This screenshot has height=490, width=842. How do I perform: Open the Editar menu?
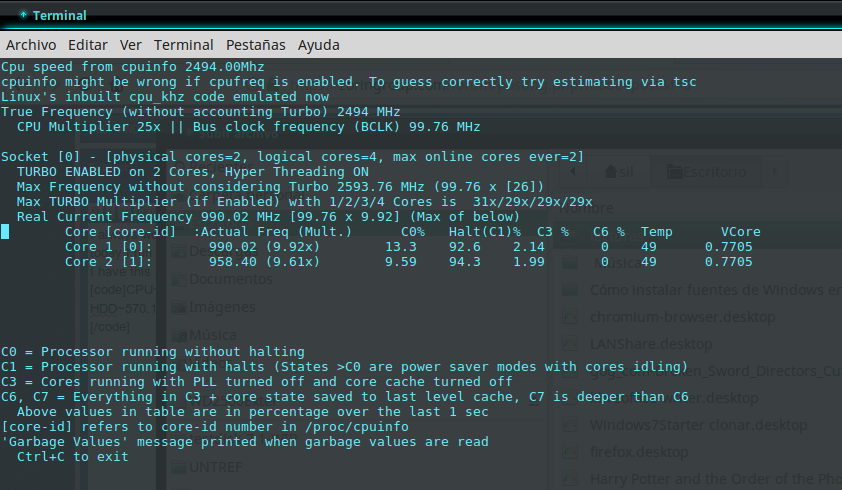tap(88, 45)
